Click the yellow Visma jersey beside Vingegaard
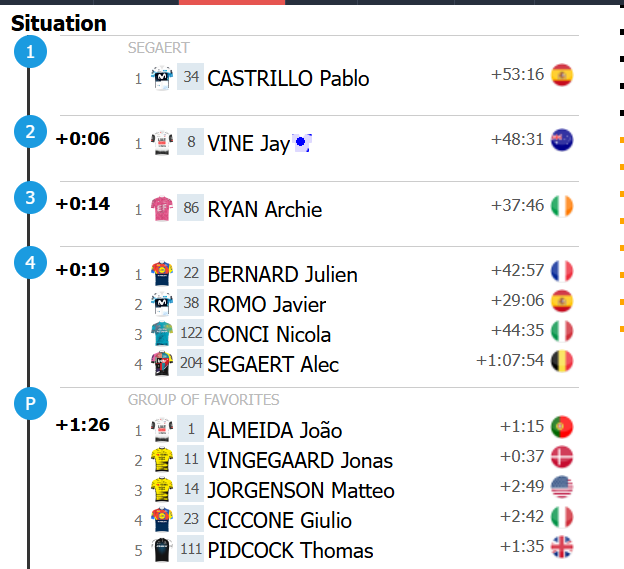The width and height of the screenshot is (624, 569). coord(161,460)
